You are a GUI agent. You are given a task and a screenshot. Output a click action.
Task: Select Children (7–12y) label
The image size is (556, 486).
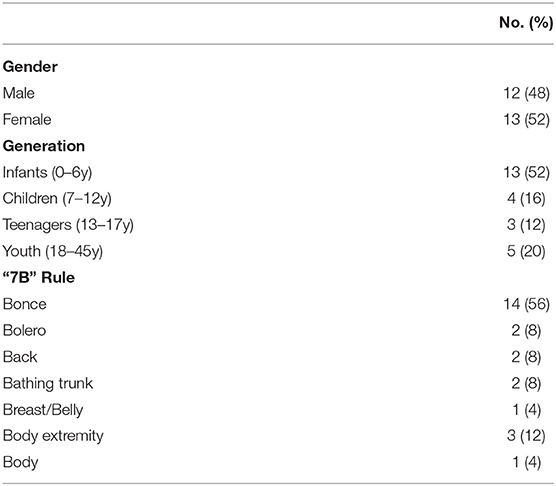point(57,199)
